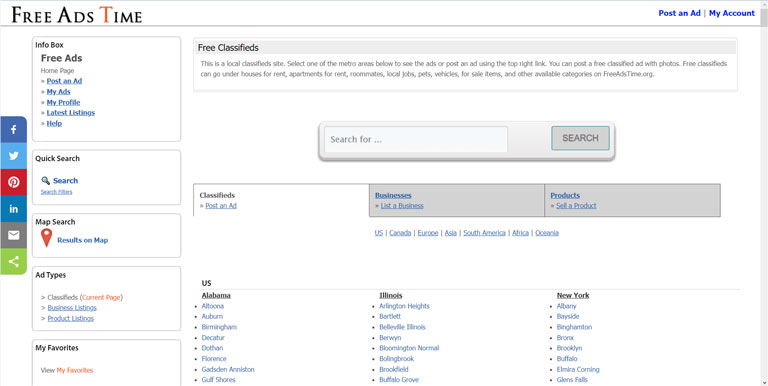Open My Profile link
768x386 pixels.
(63, 102)
